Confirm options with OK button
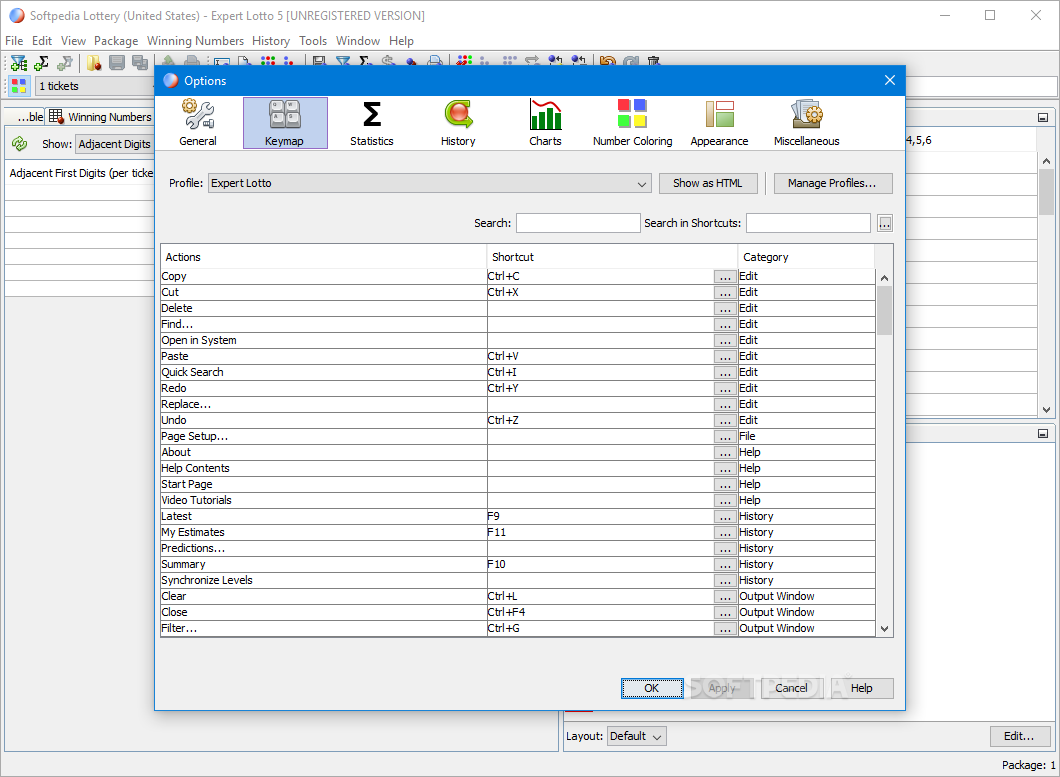This screenshot has width=1060, height=777. click(652, 688)
